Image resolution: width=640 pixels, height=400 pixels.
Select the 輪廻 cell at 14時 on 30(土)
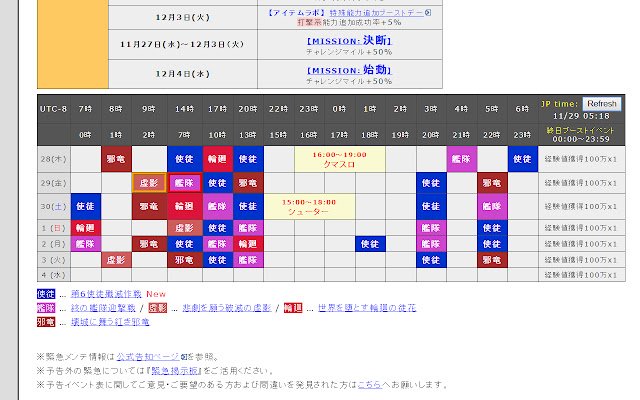pos(184,207)
